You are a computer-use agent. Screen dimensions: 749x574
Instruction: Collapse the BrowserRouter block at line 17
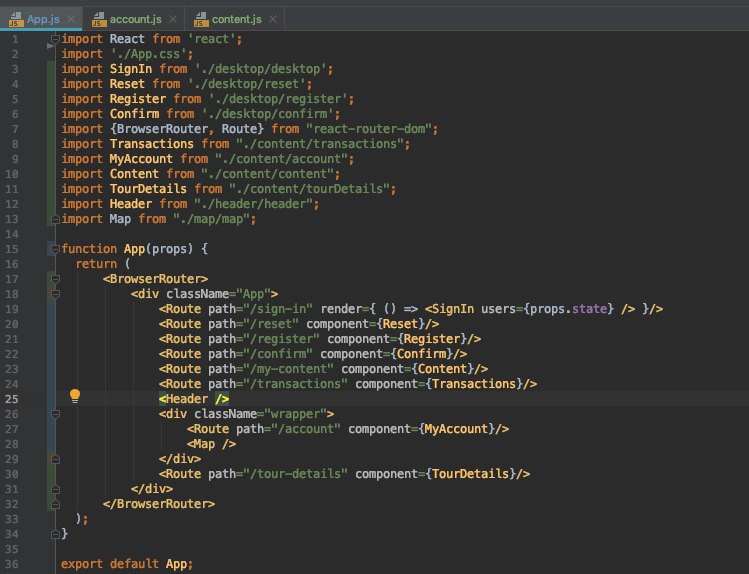click(55, 279)
